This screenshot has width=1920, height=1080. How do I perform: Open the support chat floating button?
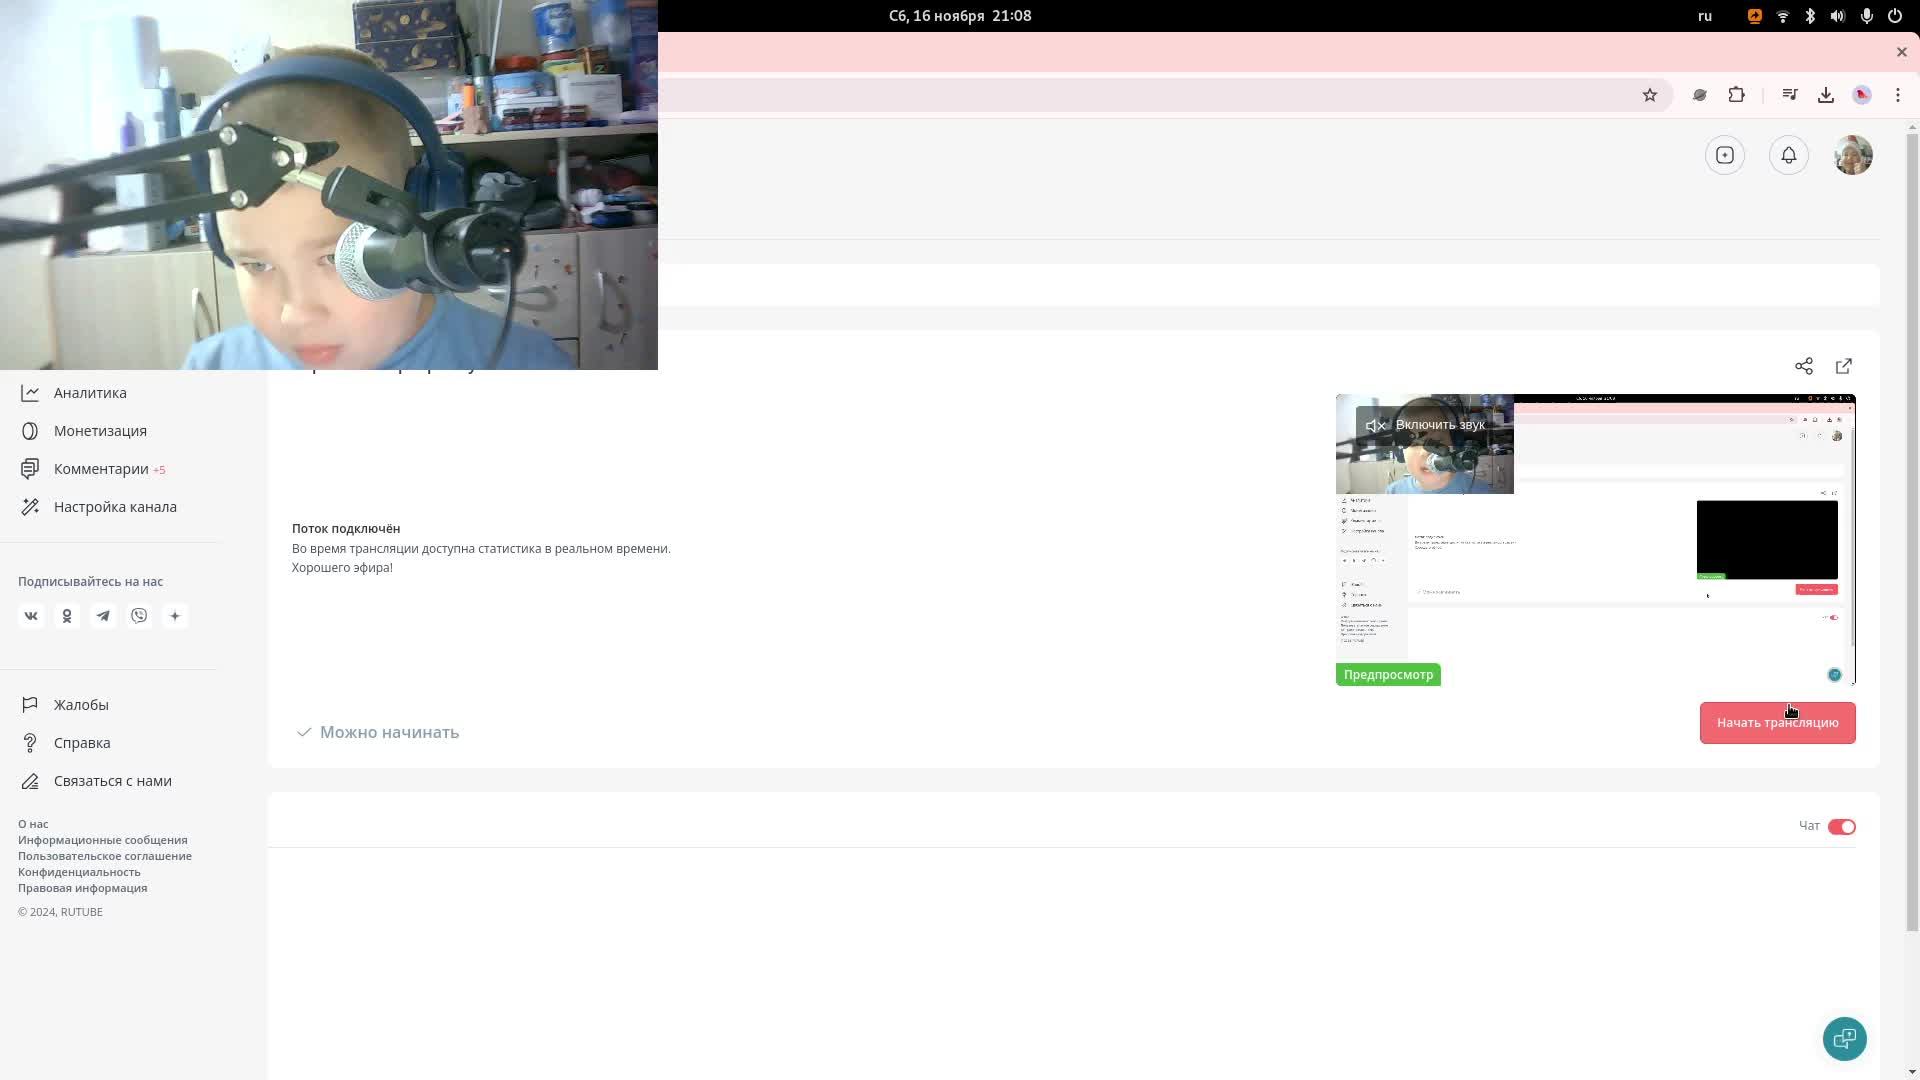point(1844,1039)
